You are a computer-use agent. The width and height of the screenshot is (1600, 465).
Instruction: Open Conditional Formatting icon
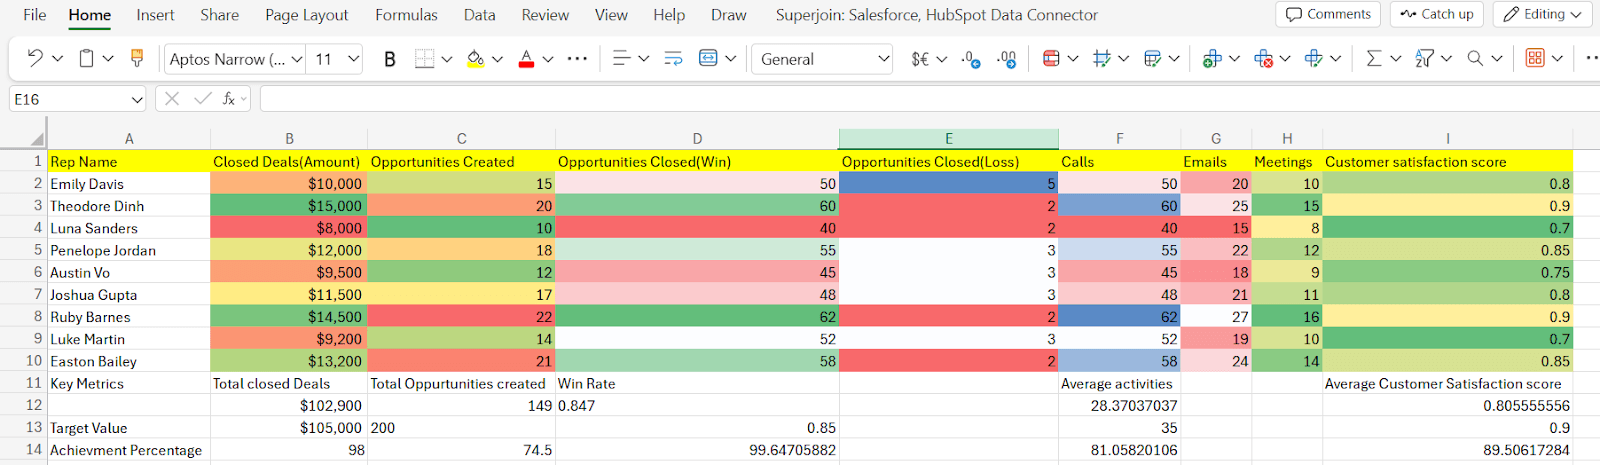1051,59
